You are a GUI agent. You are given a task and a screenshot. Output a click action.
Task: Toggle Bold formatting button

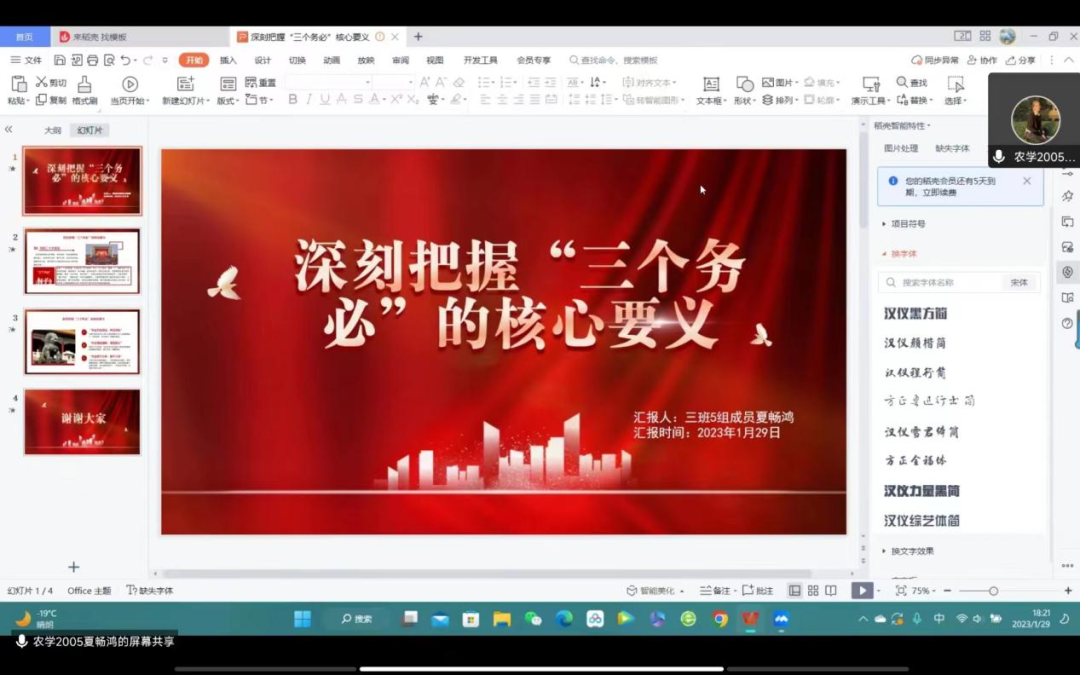[293, 100]
